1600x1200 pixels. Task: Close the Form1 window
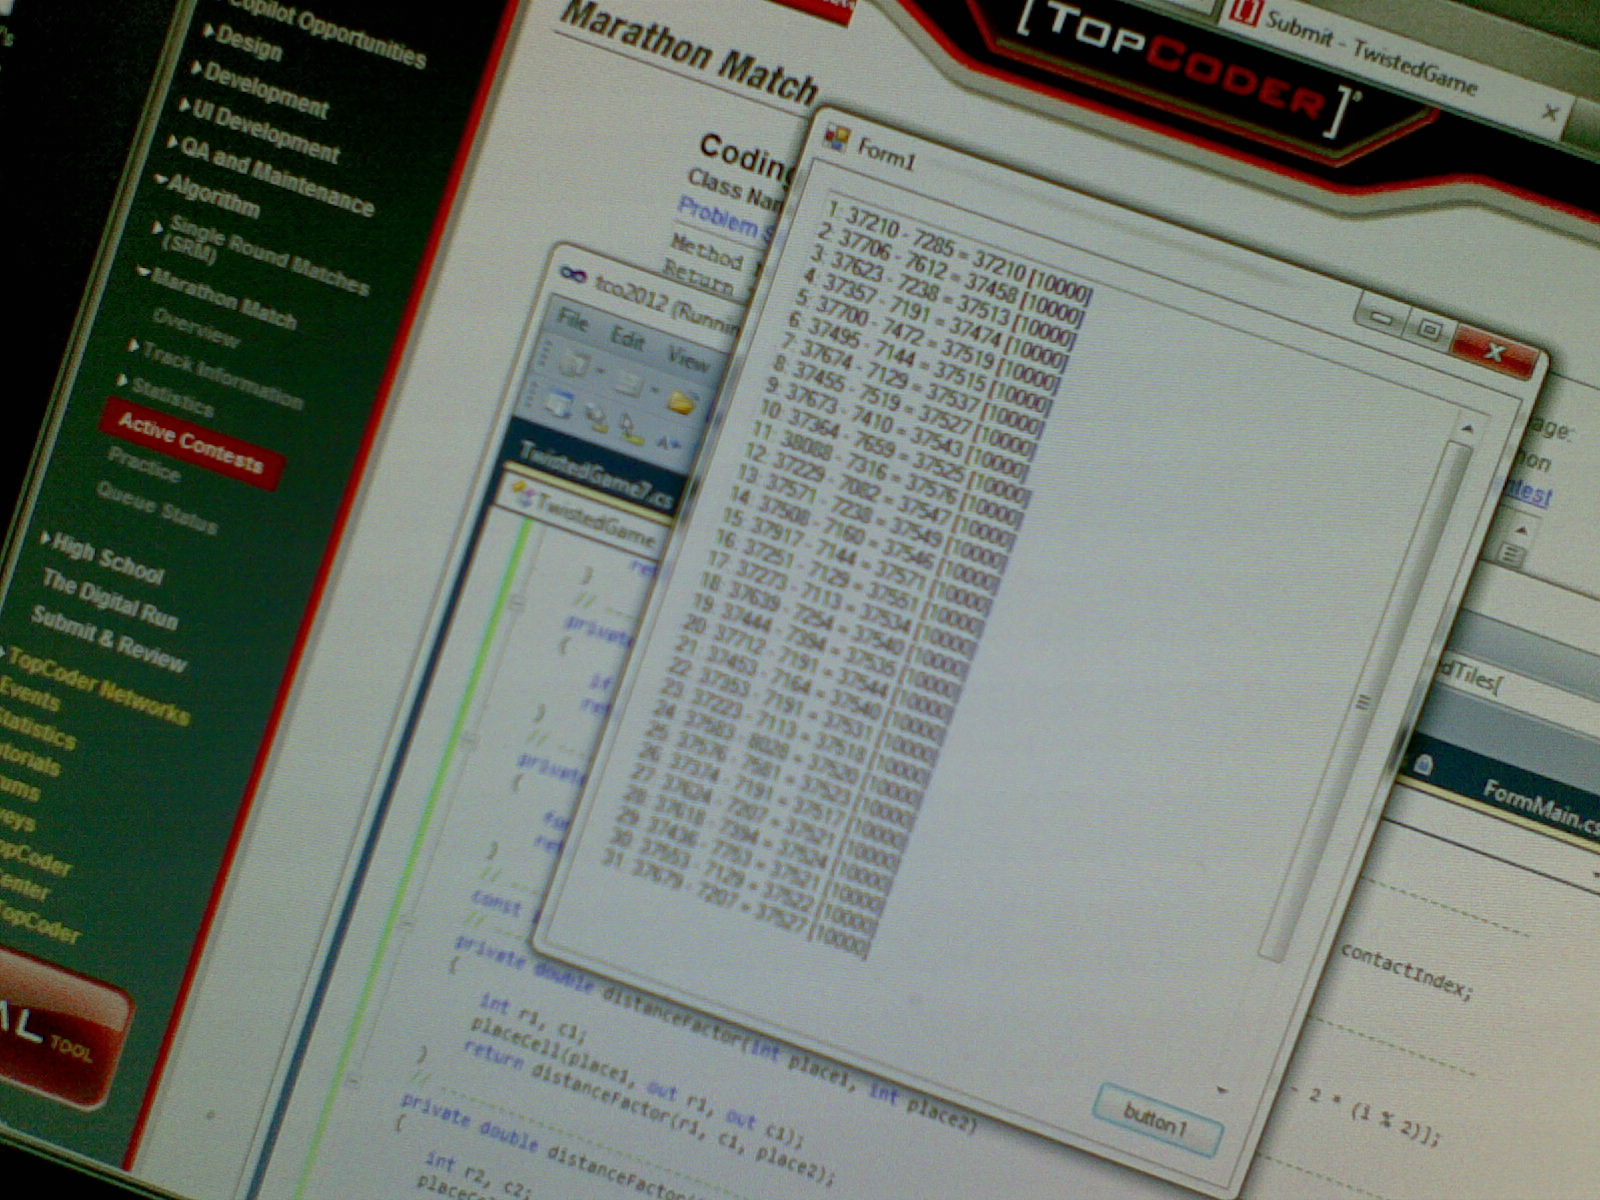pyautogui.click(x=1494, y=350)
